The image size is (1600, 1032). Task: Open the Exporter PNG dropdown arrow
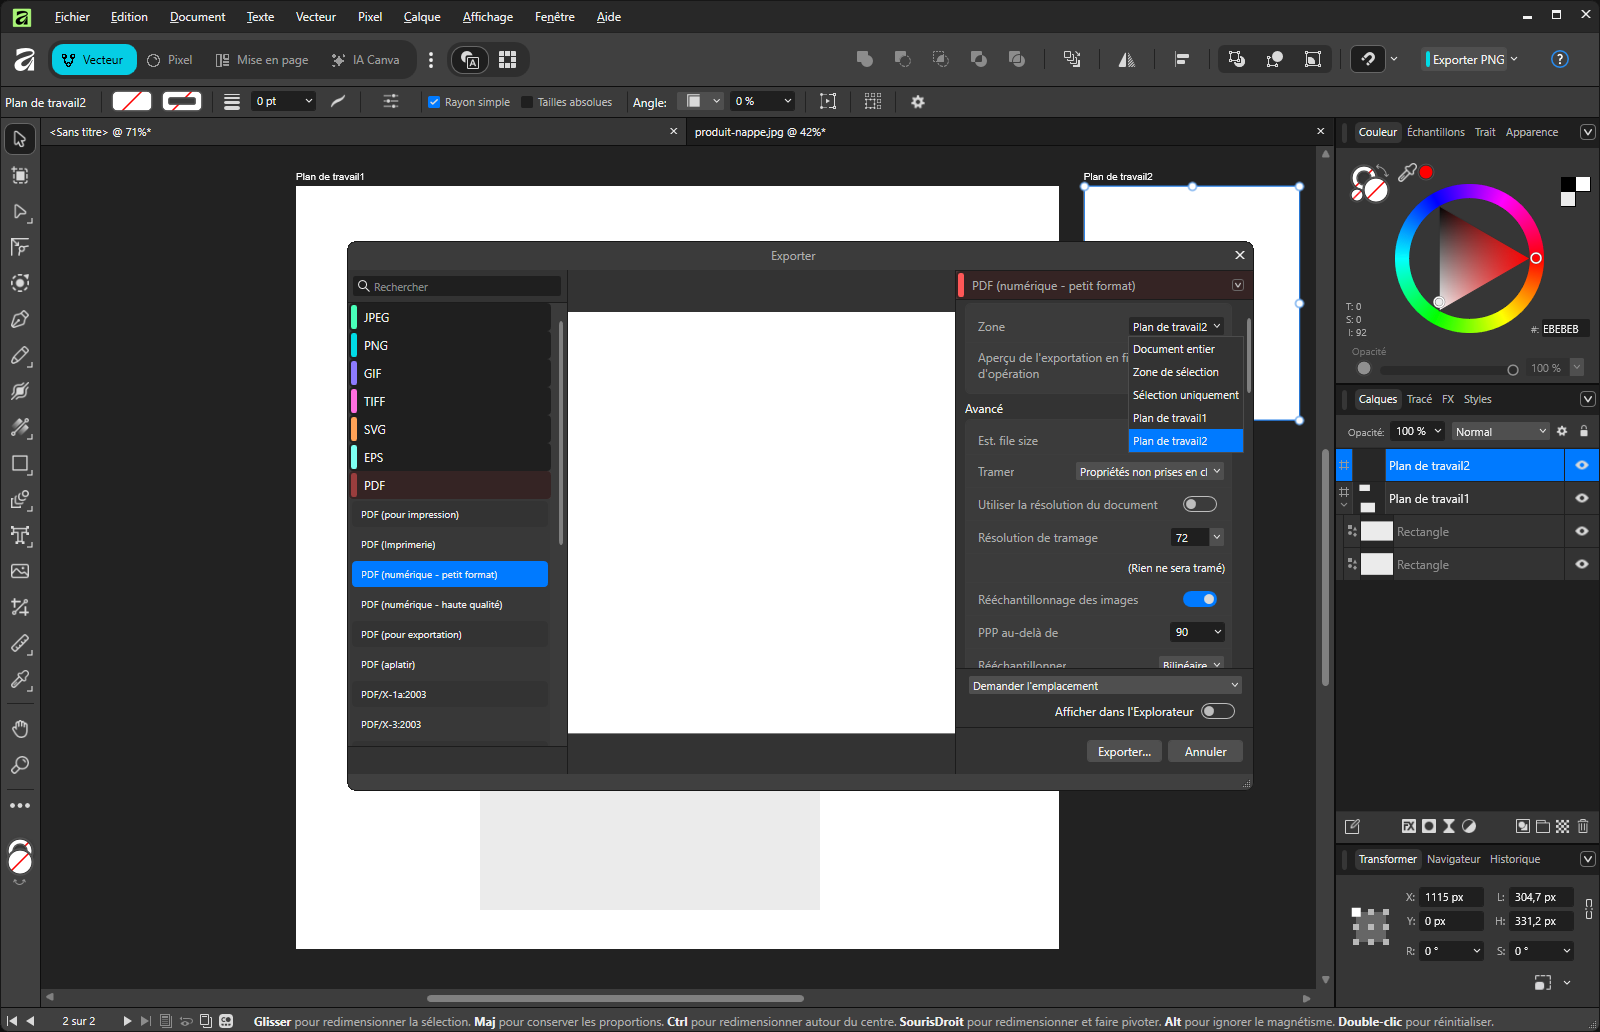coord(1514,59)
